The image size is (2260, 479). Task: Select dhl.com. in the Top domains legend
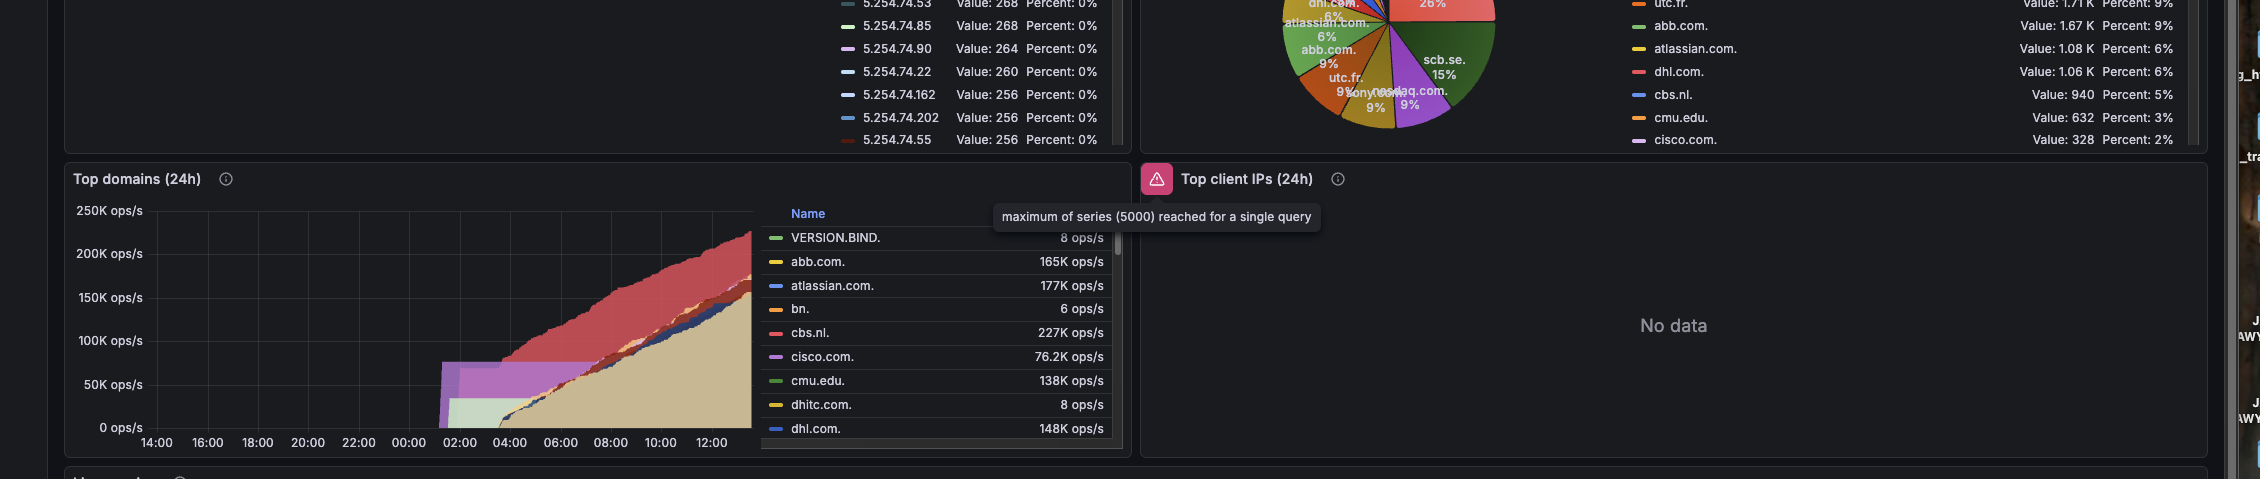[815, 429]
